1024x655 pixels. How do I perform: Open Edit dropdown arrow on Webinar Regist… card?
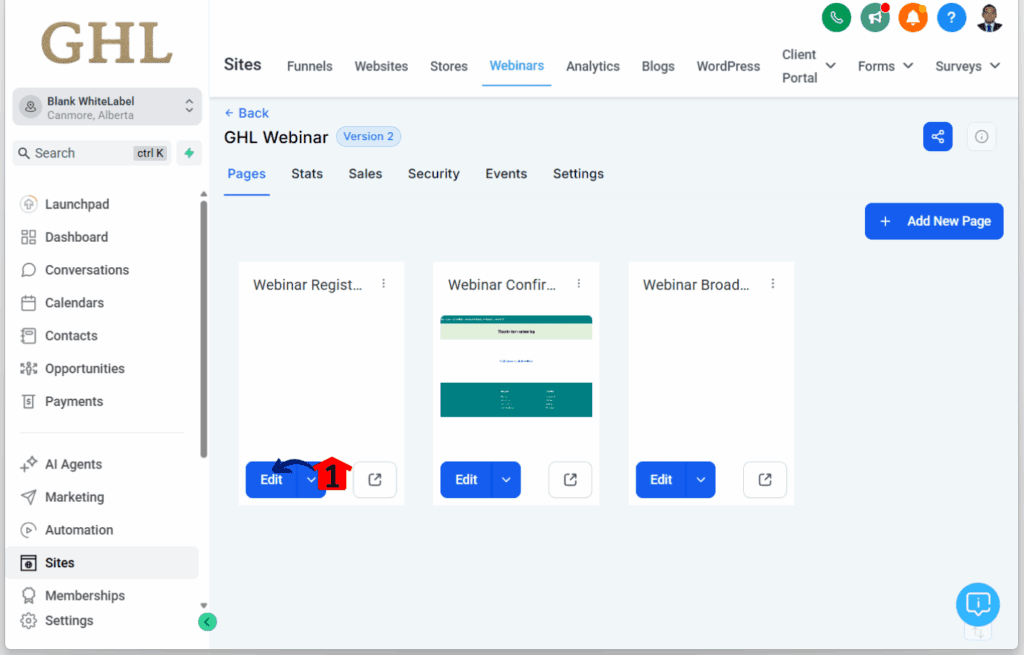[x=311, y=479]
